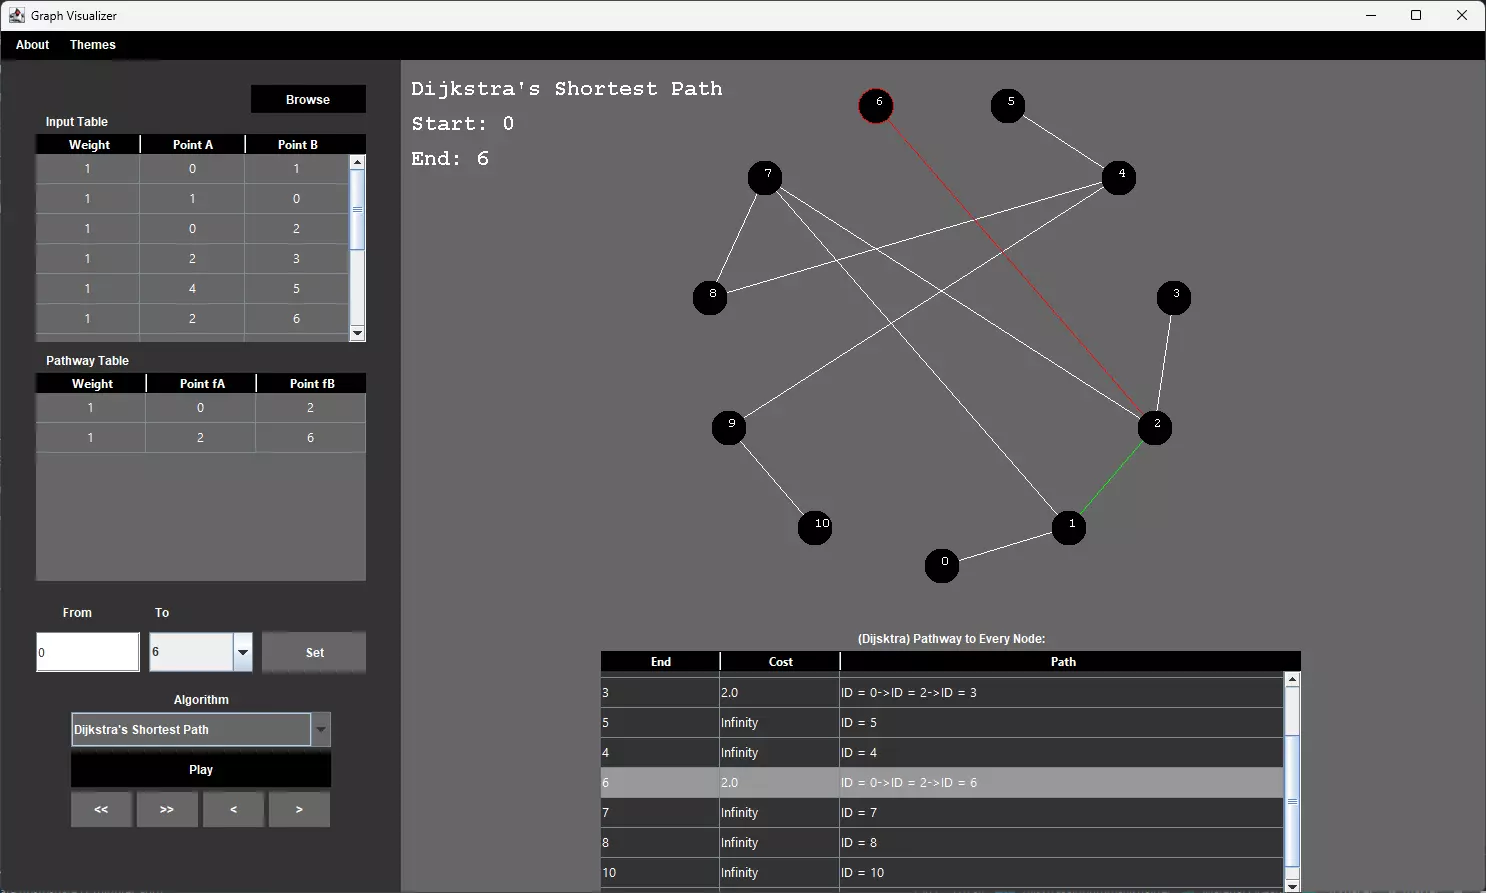Click the >> skip-to-end button
The image size is (1486, 893).
167,809
